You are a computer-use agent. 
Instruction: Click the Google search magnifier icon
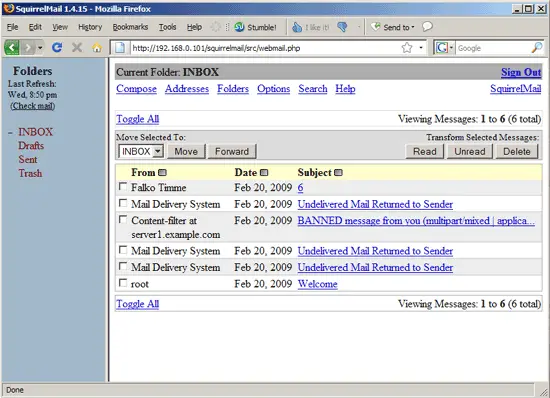click(x=537, y=48)
